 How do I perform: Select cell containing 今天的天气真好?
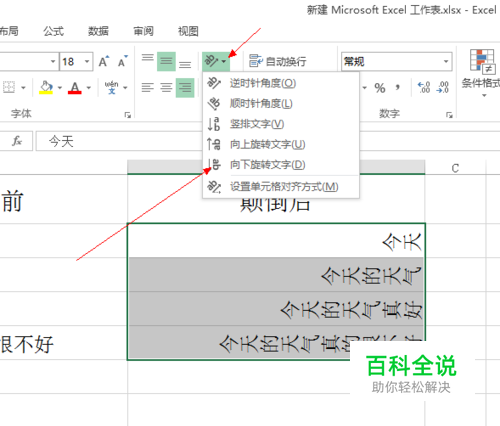coord(276,308)
